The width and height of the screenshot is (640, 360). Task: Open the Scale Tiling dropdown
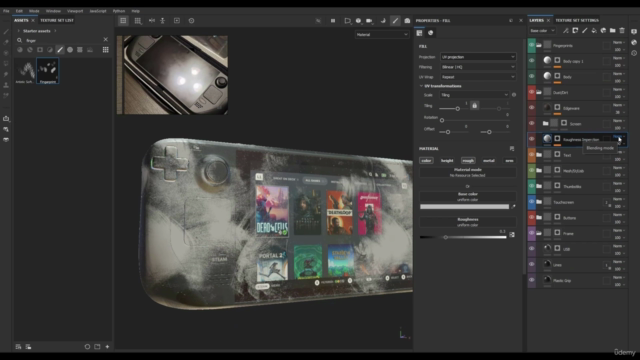tap(474, 95)
